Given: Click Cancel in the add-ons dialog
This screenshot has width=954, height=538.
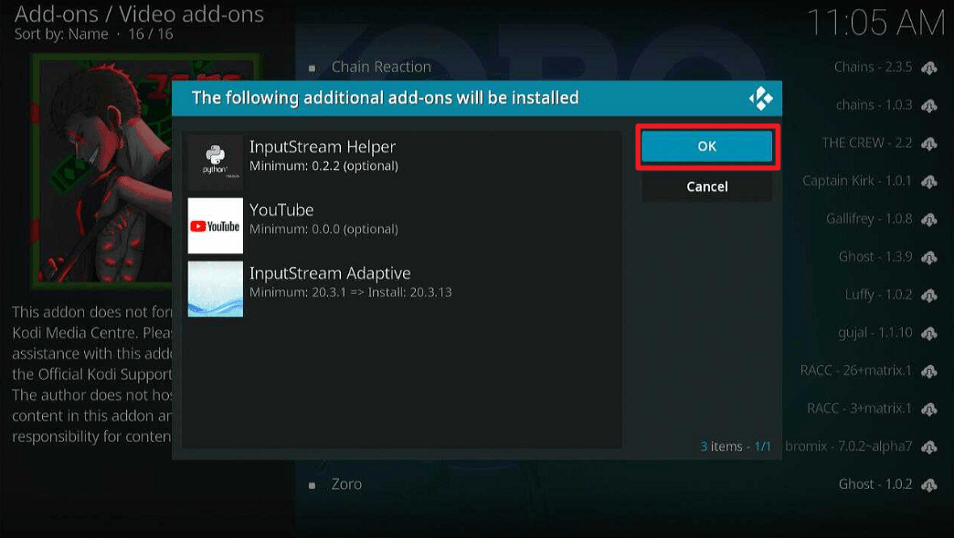Looking at the screenshot, I should (x=706, y=186).
